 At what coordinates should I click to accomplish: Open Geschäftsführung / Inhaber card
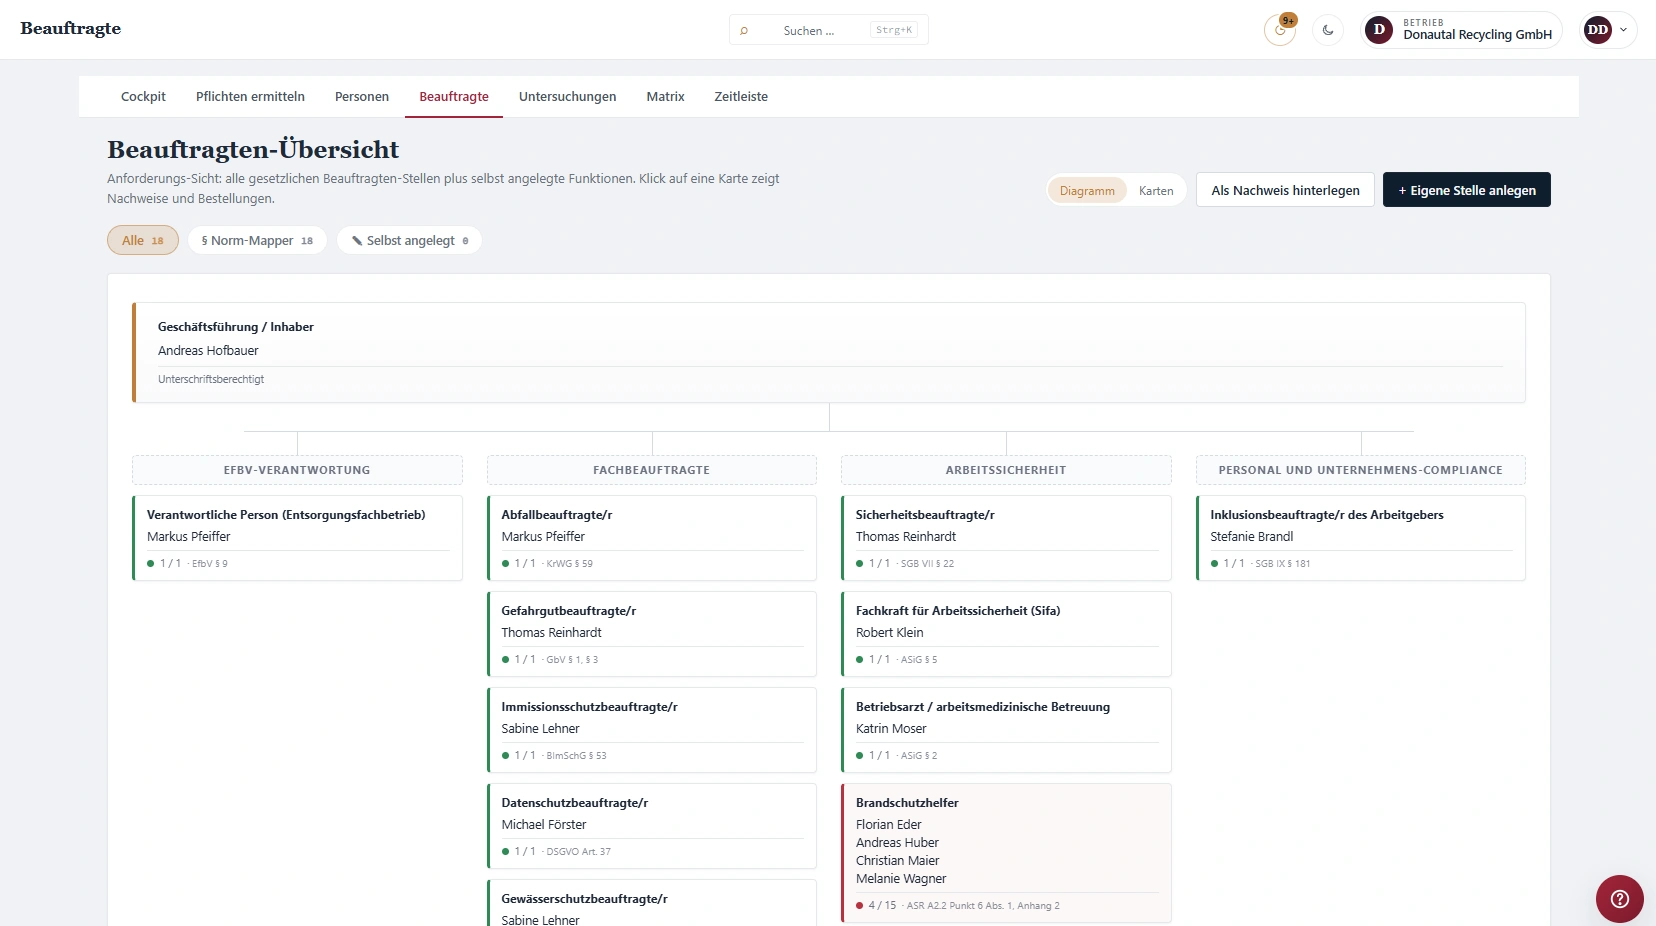pos(829,353)
